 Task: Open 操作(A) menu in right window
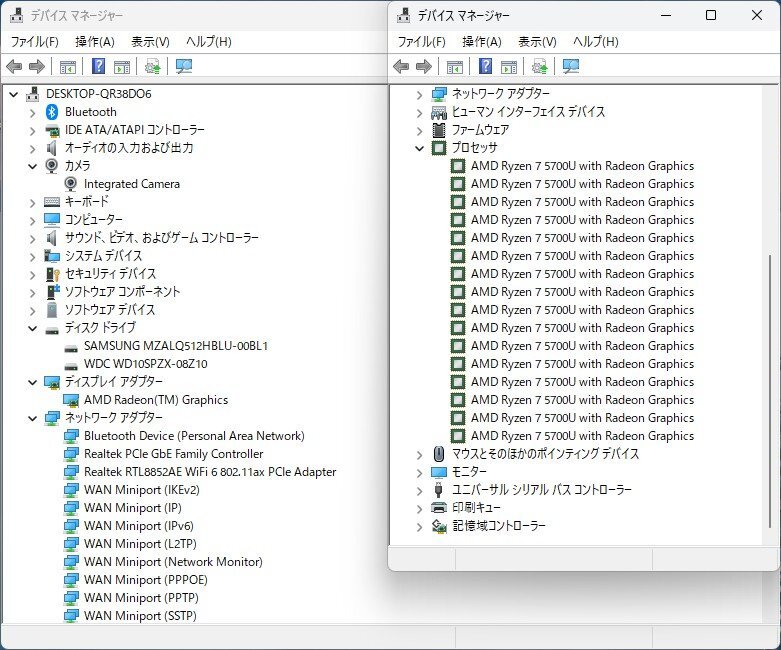(x=482, y=42)
